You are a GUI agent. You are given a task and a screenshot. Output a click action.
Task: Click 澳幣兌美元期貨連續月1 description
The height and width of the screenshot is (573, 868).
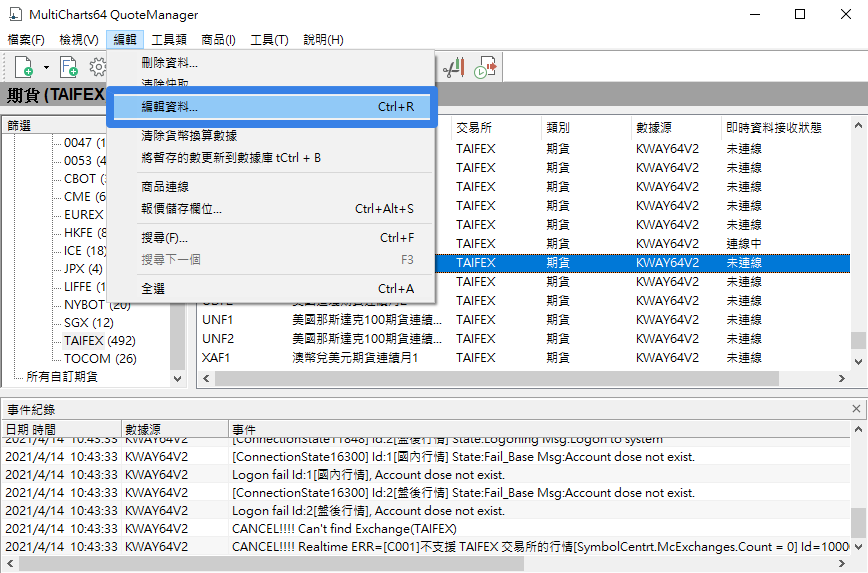point(355,358)
